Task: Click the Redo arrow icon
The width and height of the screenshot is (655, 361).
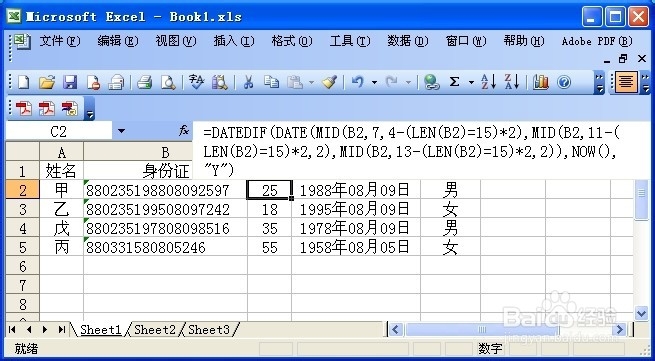Action: coord(391,82)
